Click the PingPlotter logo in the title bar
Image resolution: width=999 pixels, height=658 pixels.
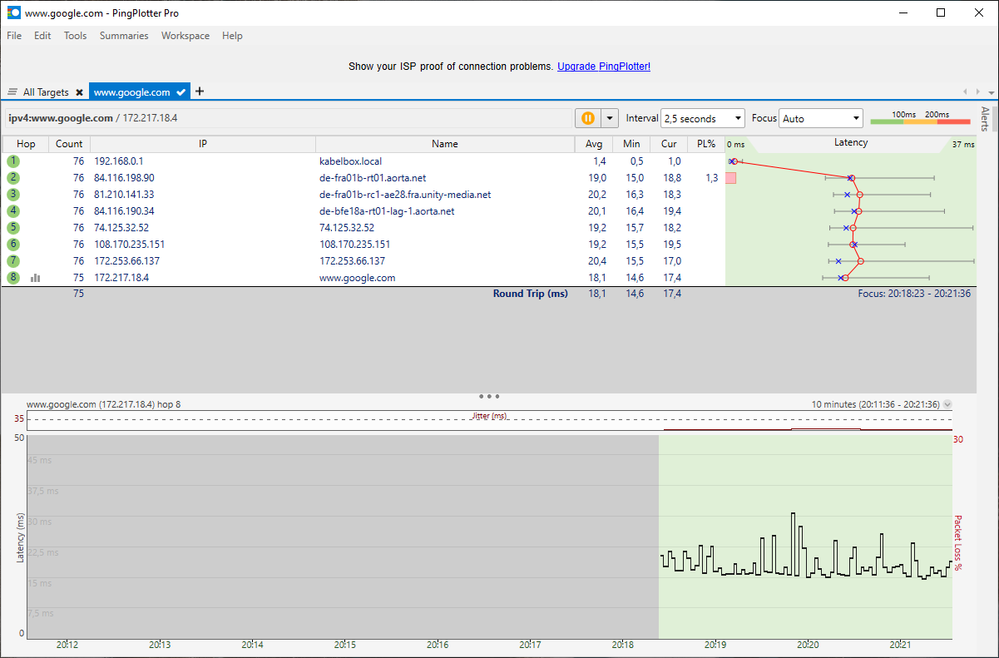click(x=12, y=12)
